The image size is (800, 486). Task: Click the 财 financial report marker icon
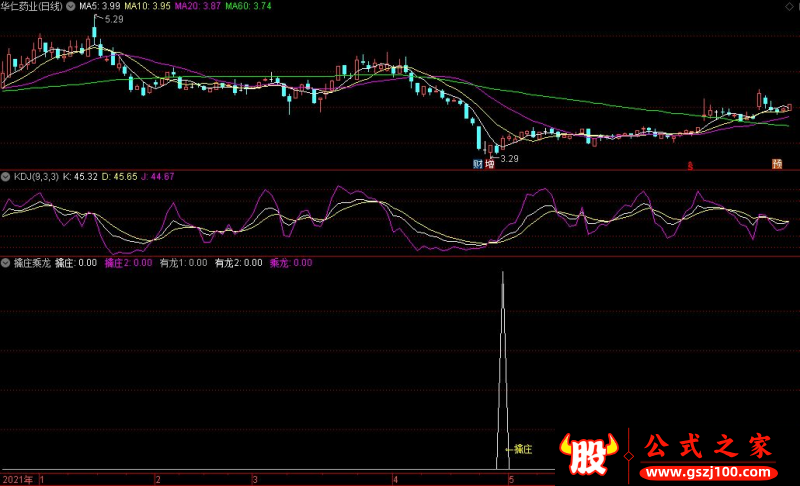coord(478,164)
